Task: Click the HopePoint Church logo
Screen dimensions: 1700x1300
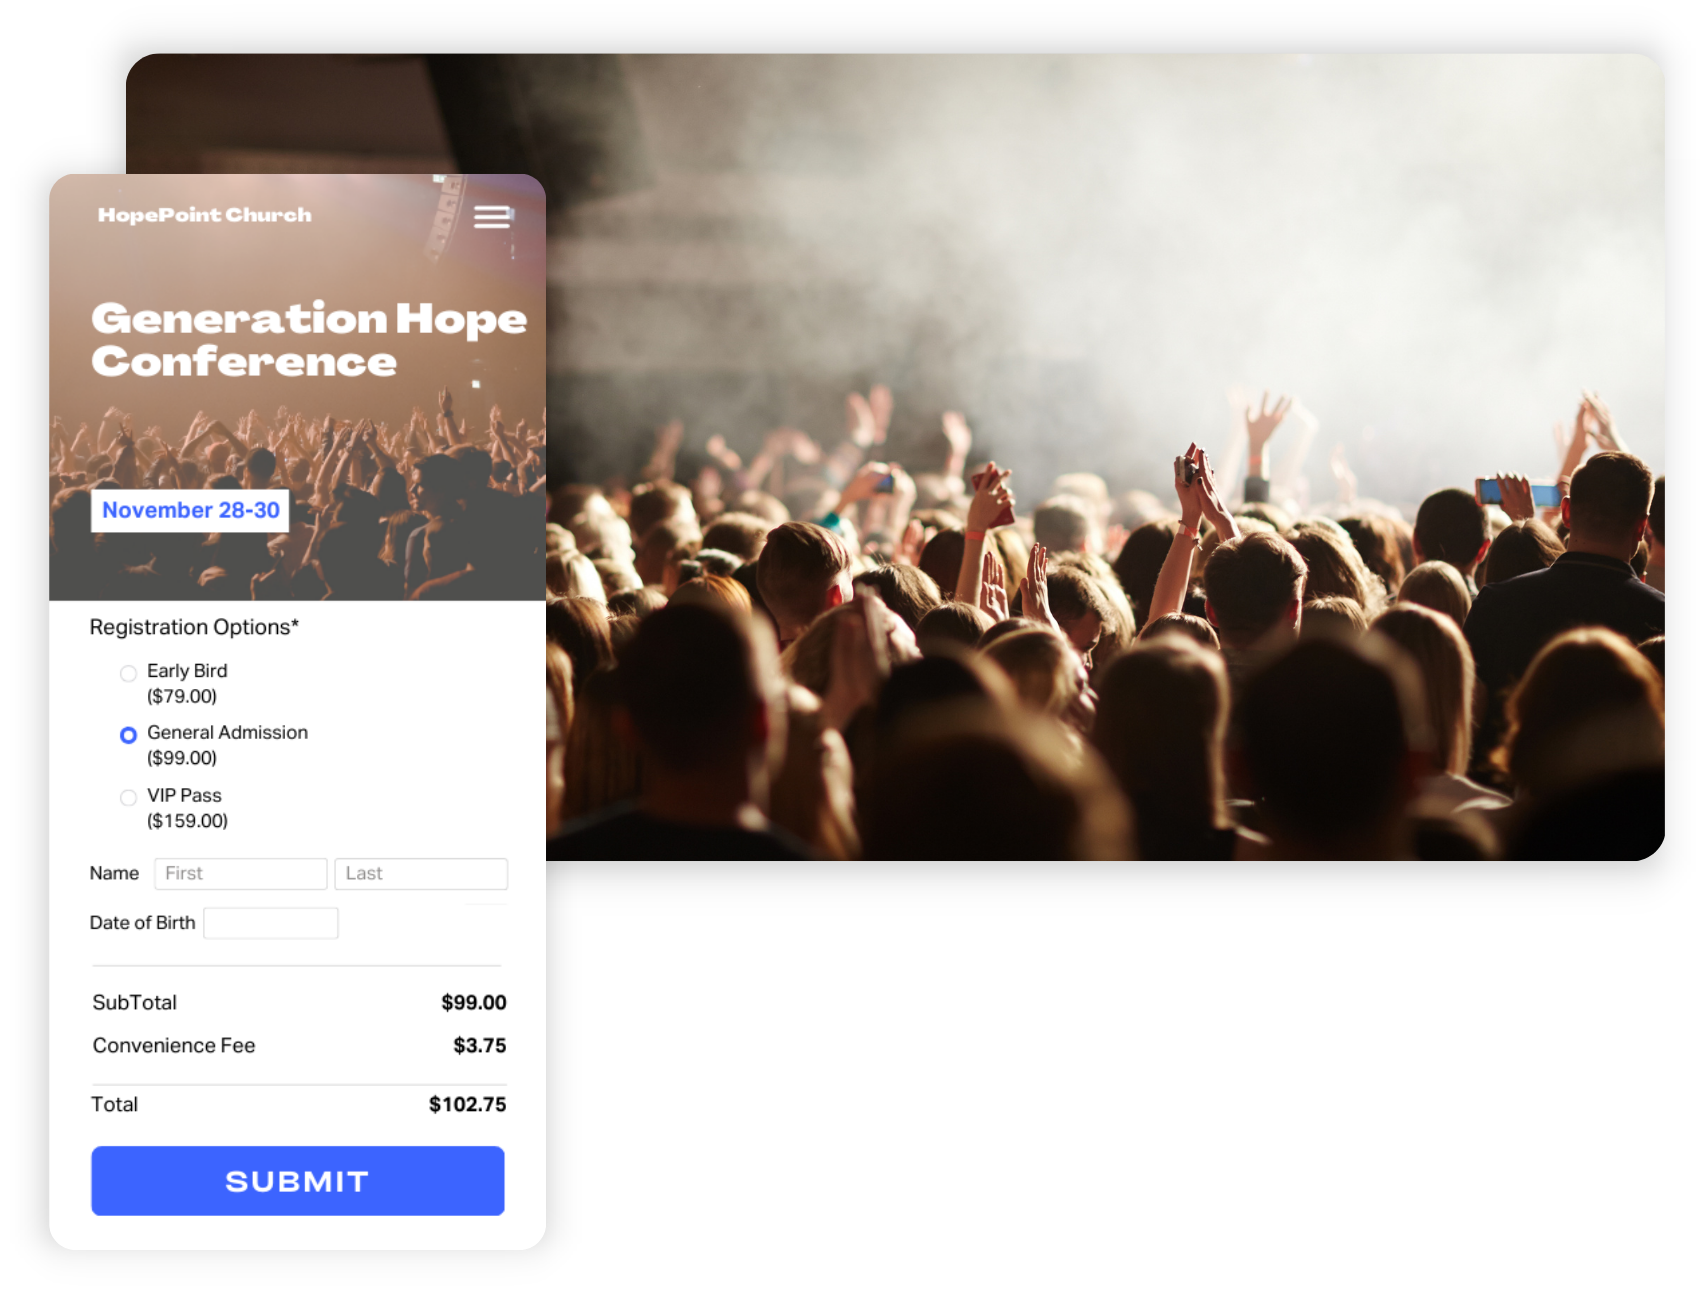Action: click(205, 215)
